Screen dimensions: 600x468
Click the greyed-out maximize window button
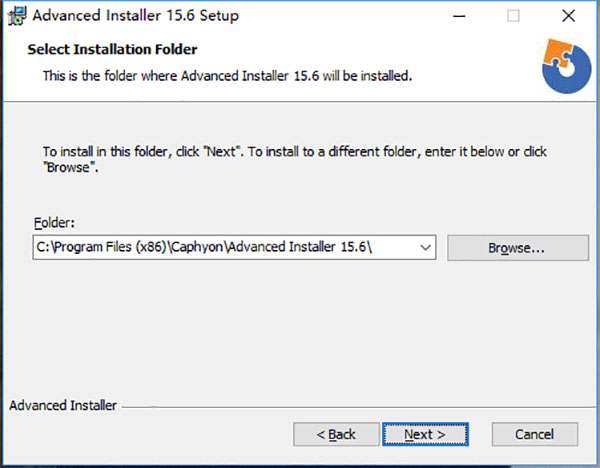513,16
